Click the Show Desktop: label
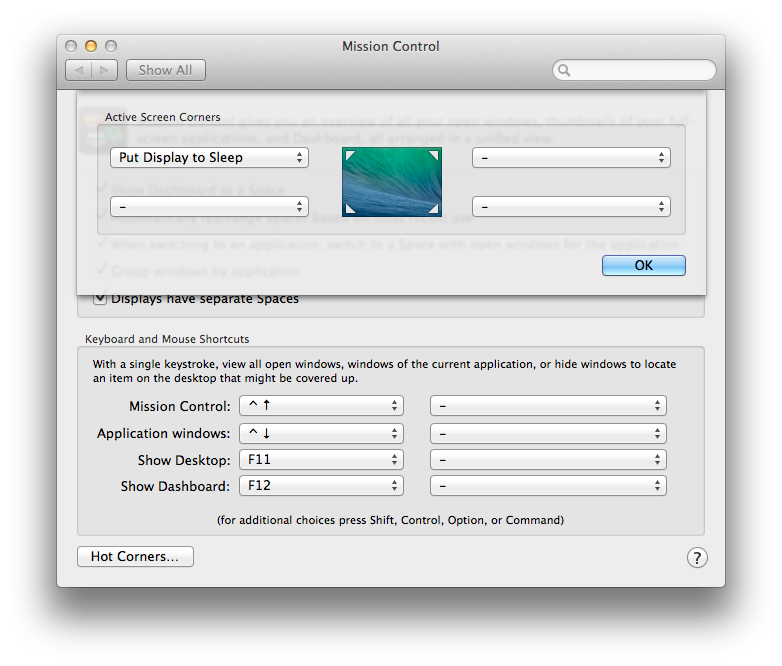 [184, 460]
